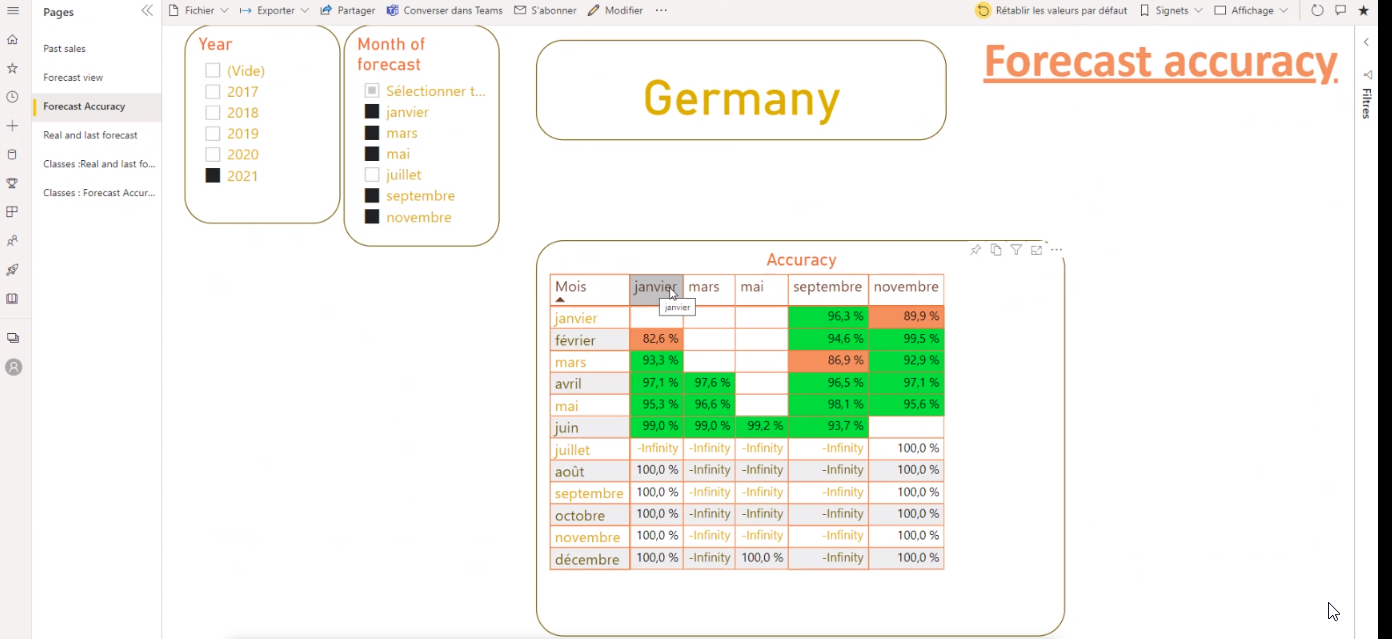Collapse the Pages pane with double chevron
The image size is (1392, 639).
pyautogui.click(x=147, y=11)
